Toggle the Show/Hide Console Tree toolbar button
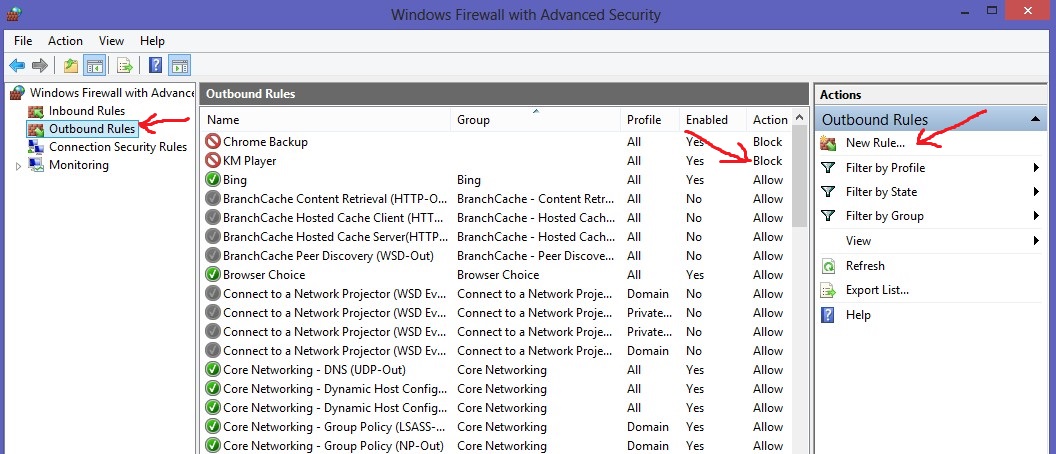1056x454 pixels. click(x=95, y=66)
